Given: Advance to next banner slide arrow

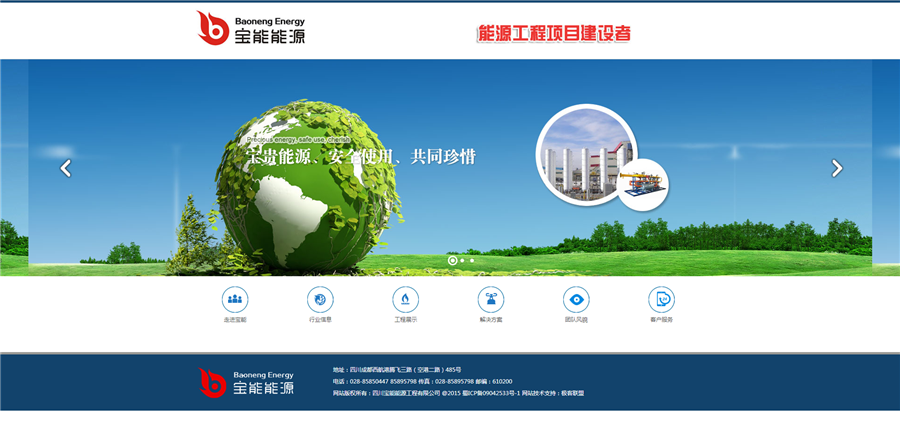Looking at the screenshot, I should [x=837, y=168].
